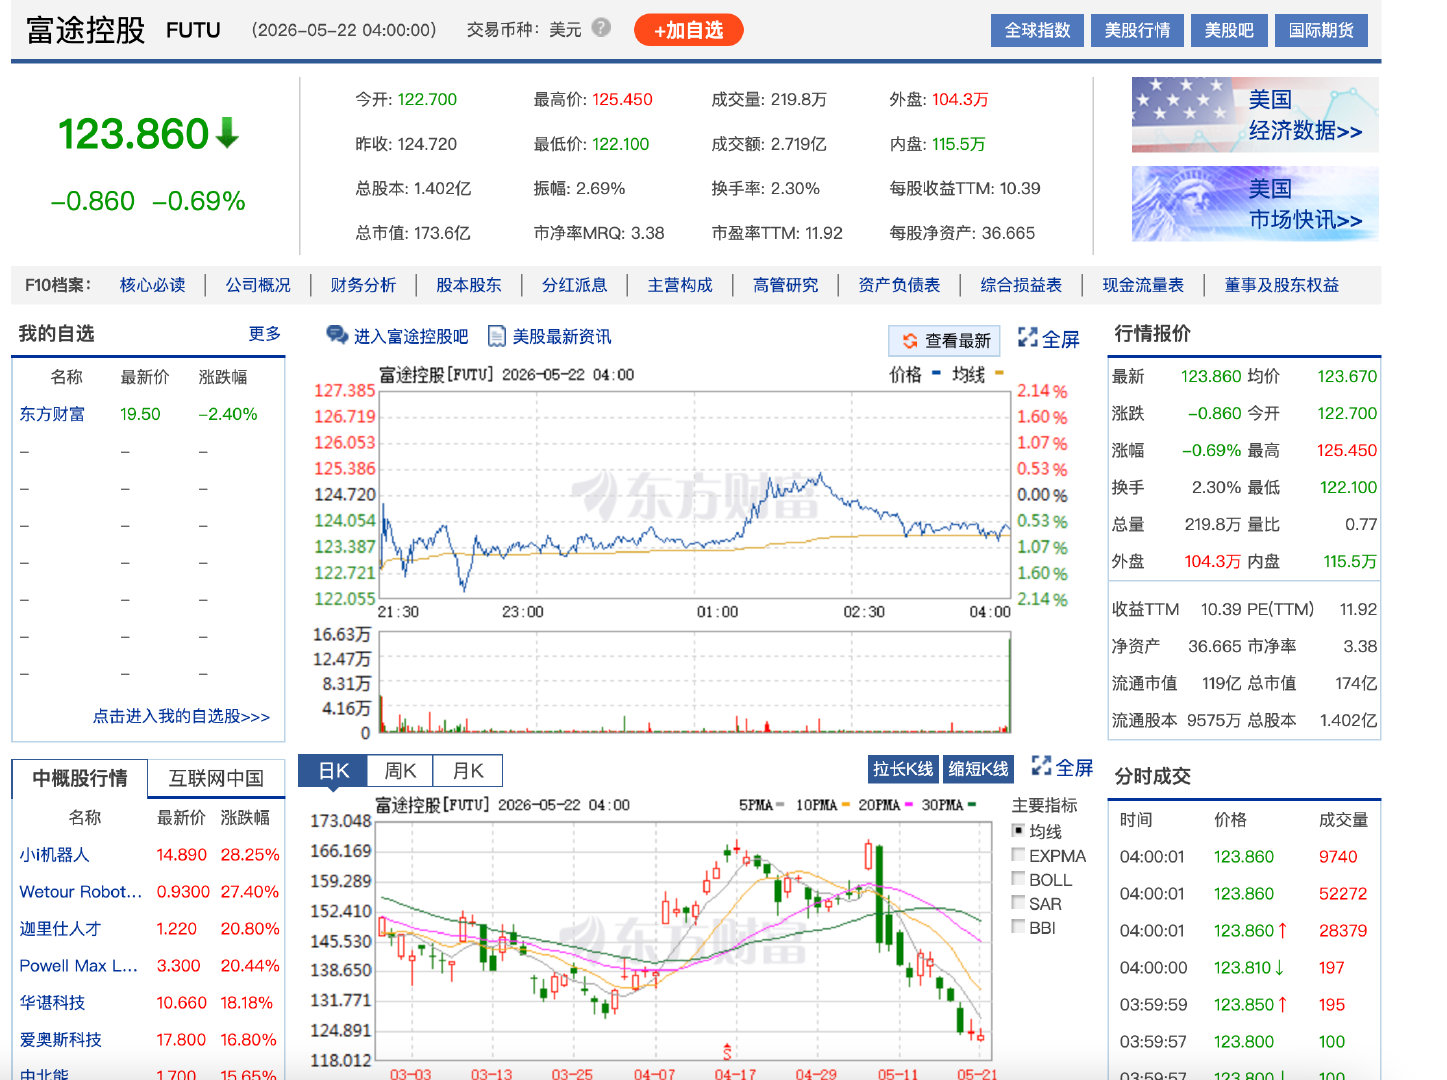This screenshot has height=1080, width=1447.
Task: Open 分红派息 link
Action: (575, 285)
